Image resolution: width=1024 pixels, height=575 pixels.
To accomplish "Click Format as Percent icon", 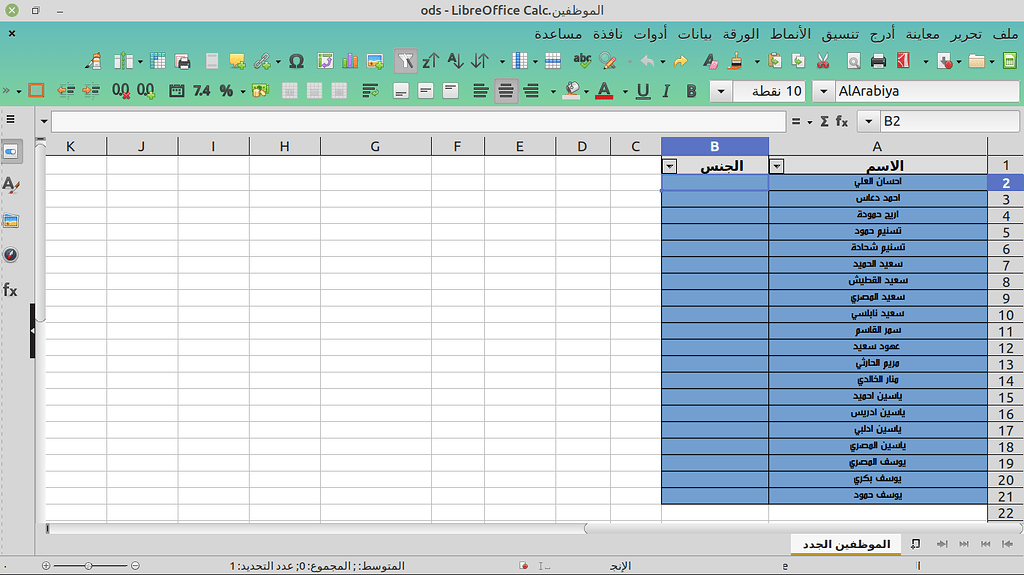I will (227, 91).
